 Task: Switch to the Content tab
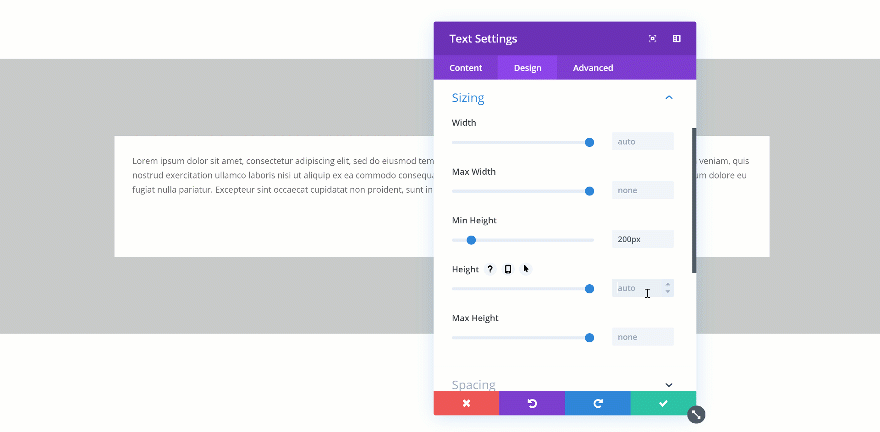[x=466, y=68]
